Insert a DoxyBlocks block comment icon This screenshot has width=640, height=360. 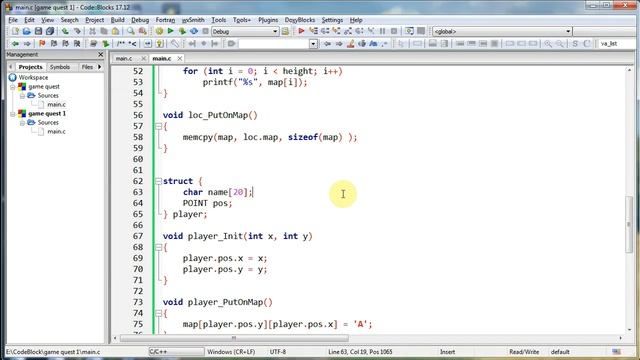pyautogui.click(x=121, y=44)
